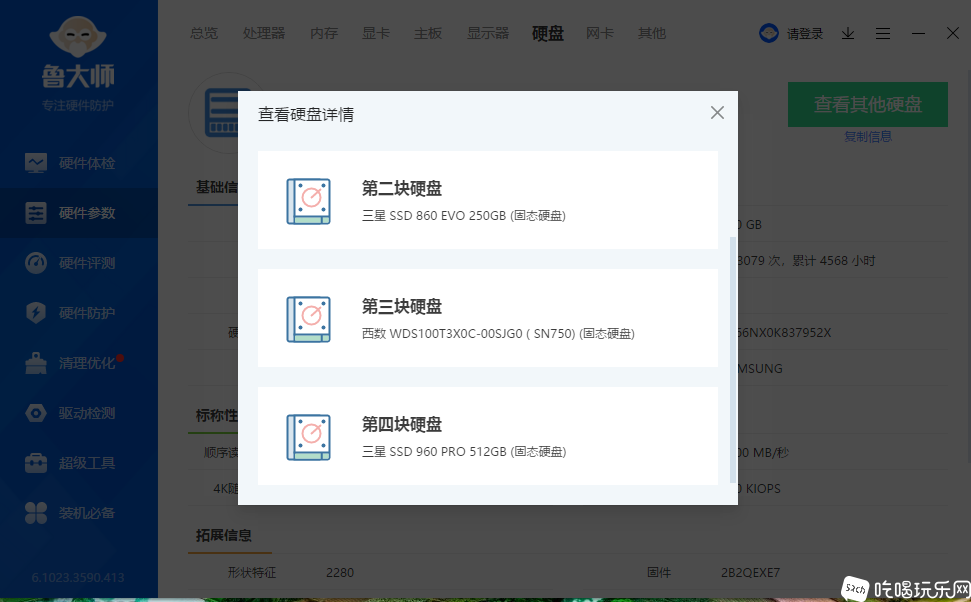Open 硬件参数 in the sidebar
971x602 pixels.
point(79,213)
